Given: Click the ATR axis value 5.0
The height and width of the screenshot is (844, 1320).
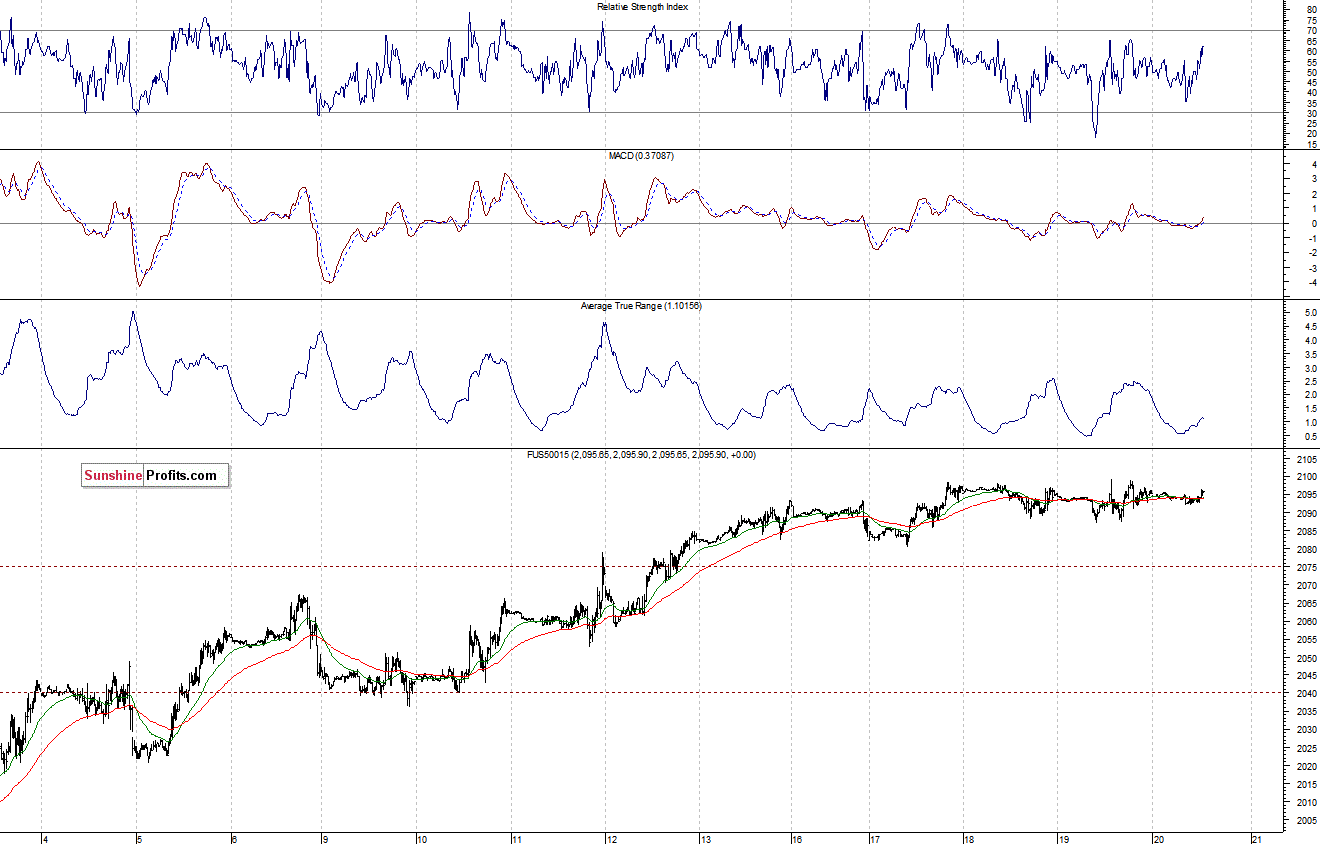Looking at the screenshot, I should [x=1309, y=313].
